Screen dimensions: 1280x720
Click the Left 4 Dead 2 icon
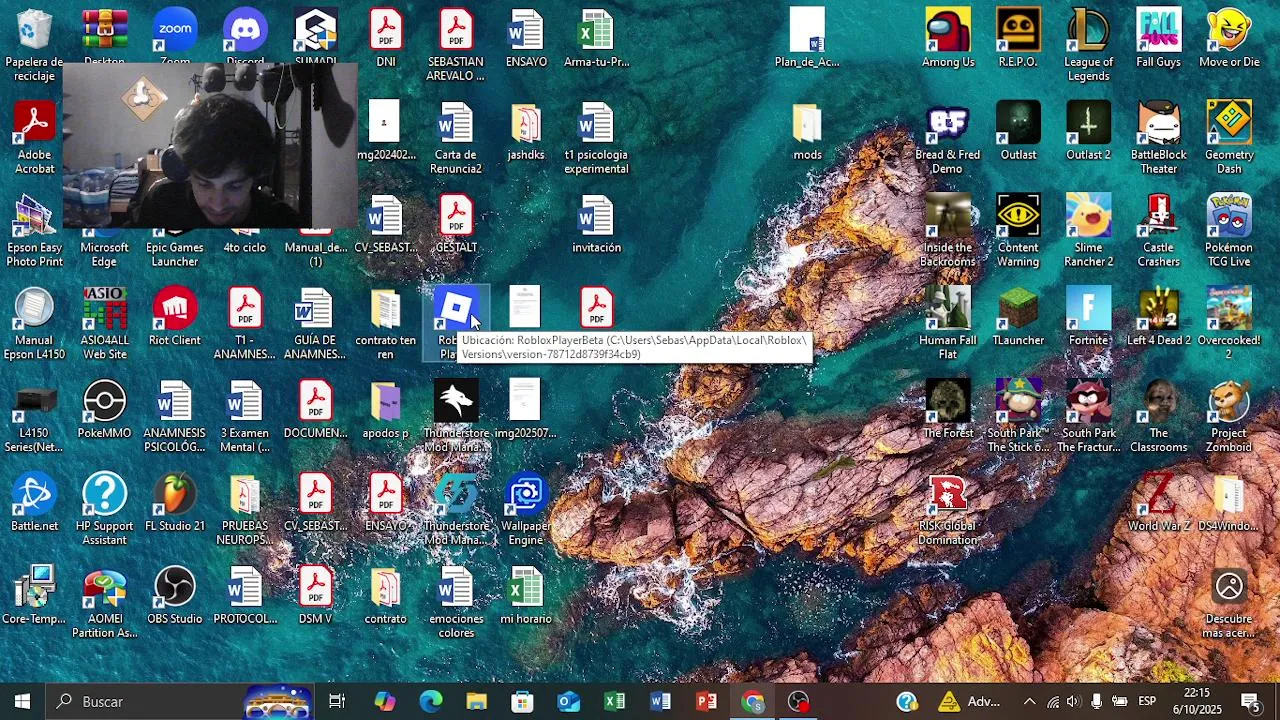click(1158, 317)
